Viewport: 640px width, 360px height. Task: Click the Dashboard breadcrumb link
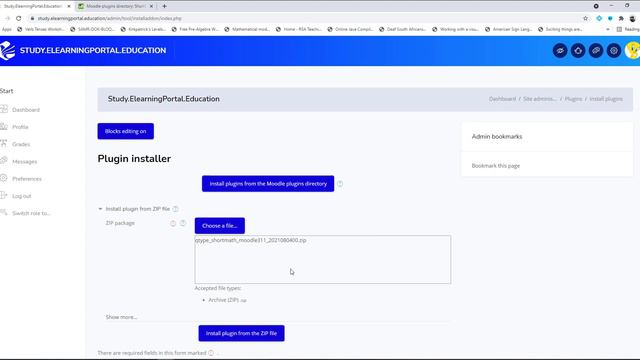[502, 99]
